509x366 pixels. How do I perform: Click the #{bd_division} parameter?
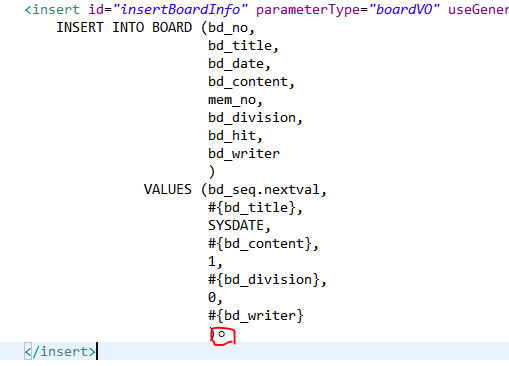[264, 279]
